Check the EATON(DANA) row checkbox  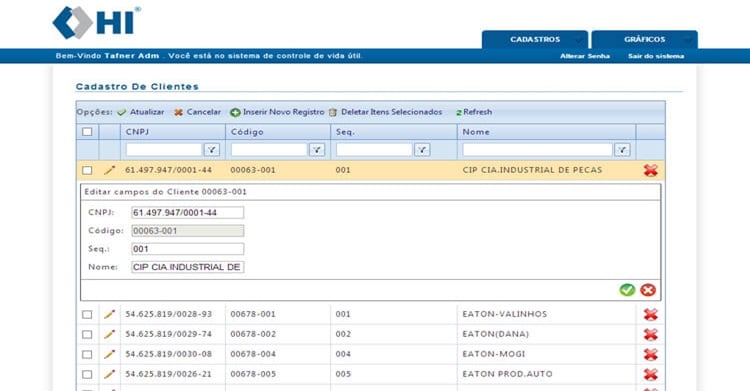pyautogui.click(x=87, y=335)
